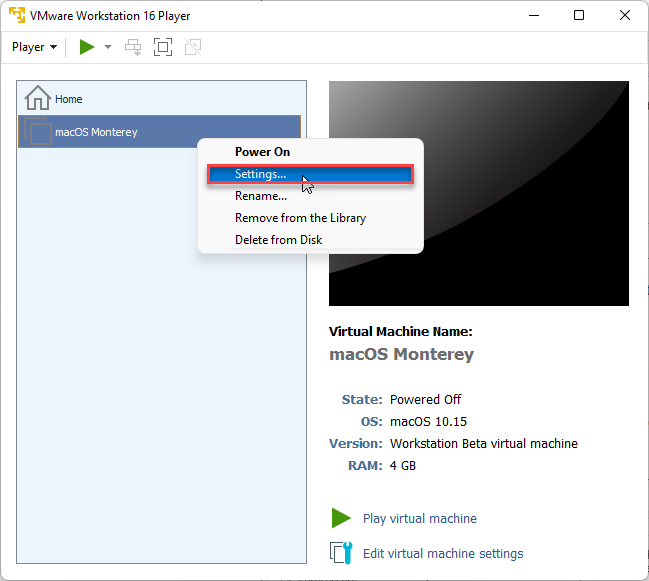The width and height of the screenshot is (649, 581).
Task: Click the 4 GB RAM value
Action: pyautogui.click(x=403, y=466)
